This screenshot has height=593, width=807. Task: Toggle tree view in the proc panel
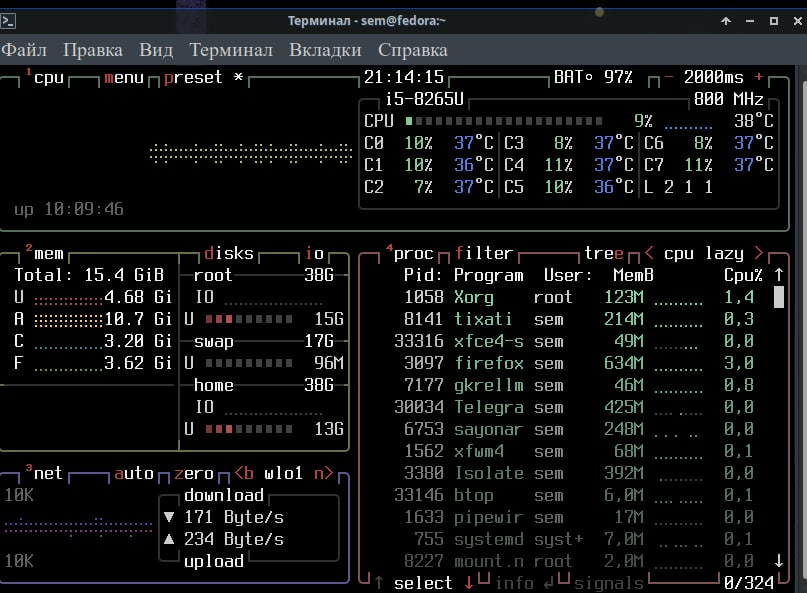[x=604, y=253]
